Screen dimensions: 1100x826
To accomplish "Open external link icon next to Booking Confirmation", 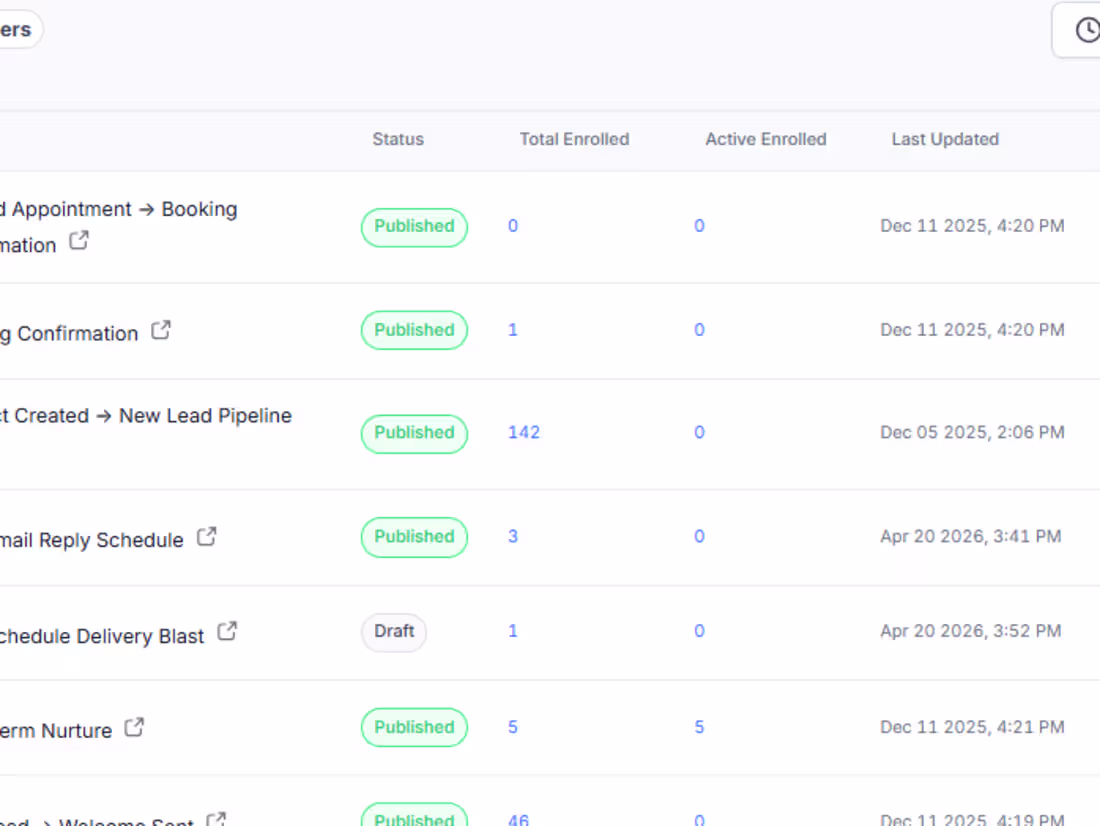I will click(161, 330).
